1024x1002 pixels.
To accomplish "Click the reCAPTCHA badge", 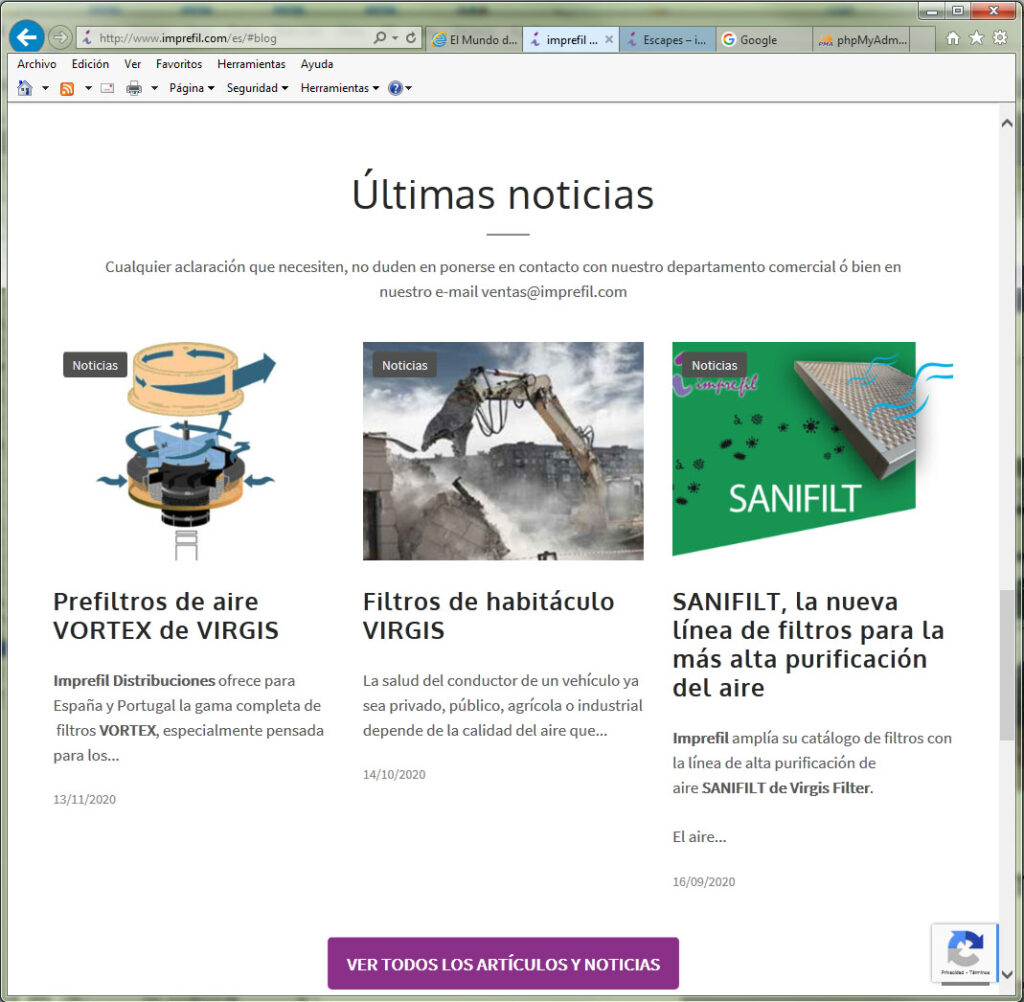I will [964, 952].
